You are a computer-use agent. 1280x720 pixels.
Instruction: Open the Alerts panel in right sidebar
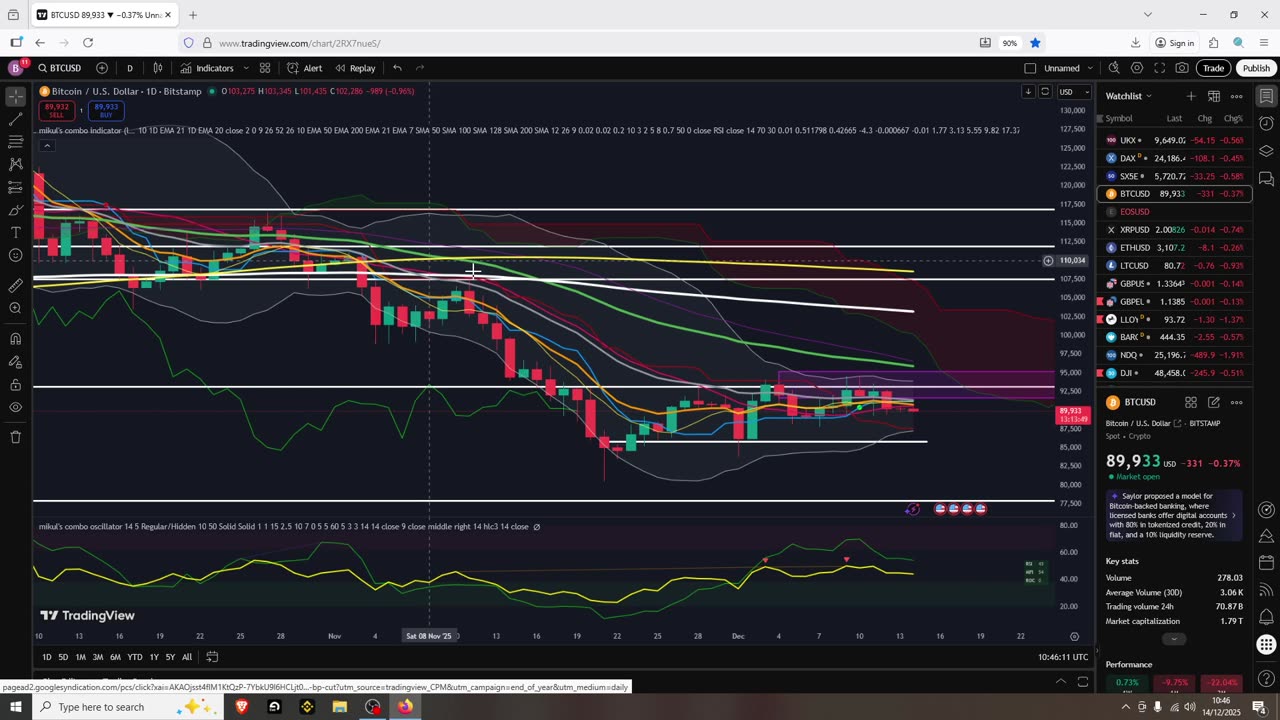pyautogui.click(x=1266, y=124)
